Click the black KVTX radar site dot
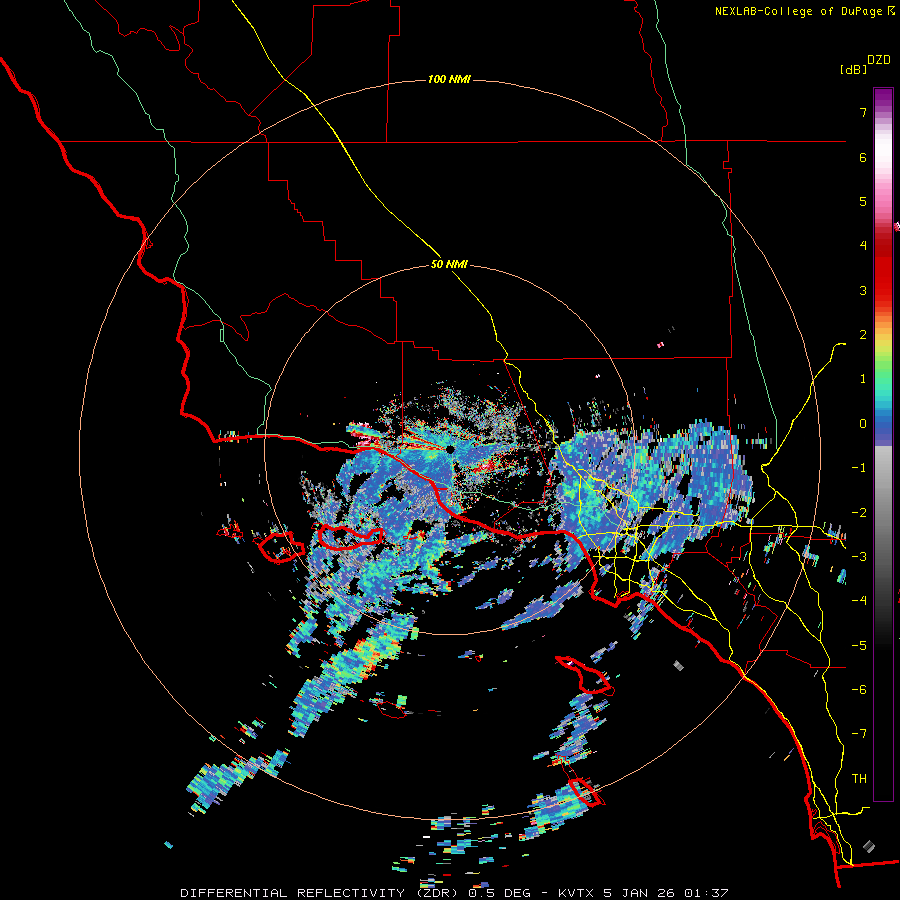Screen dimensions: 900x900 click(451, 449)
